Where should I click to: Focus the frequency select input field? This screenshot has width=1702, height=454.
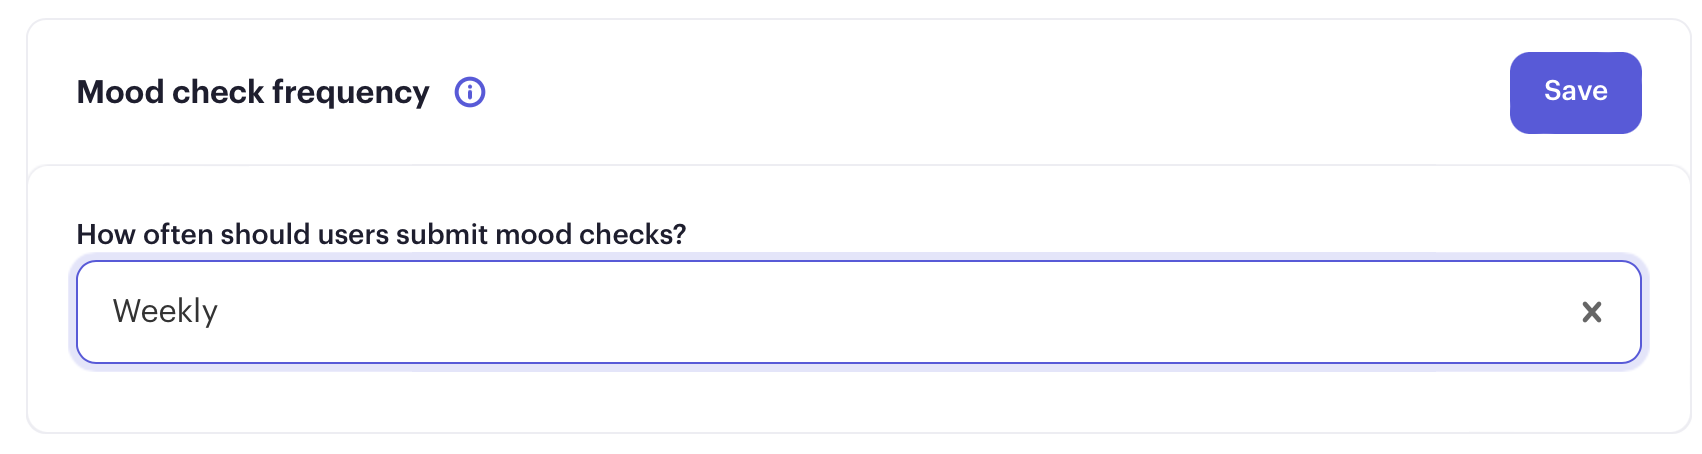click(x=858, y=312)
